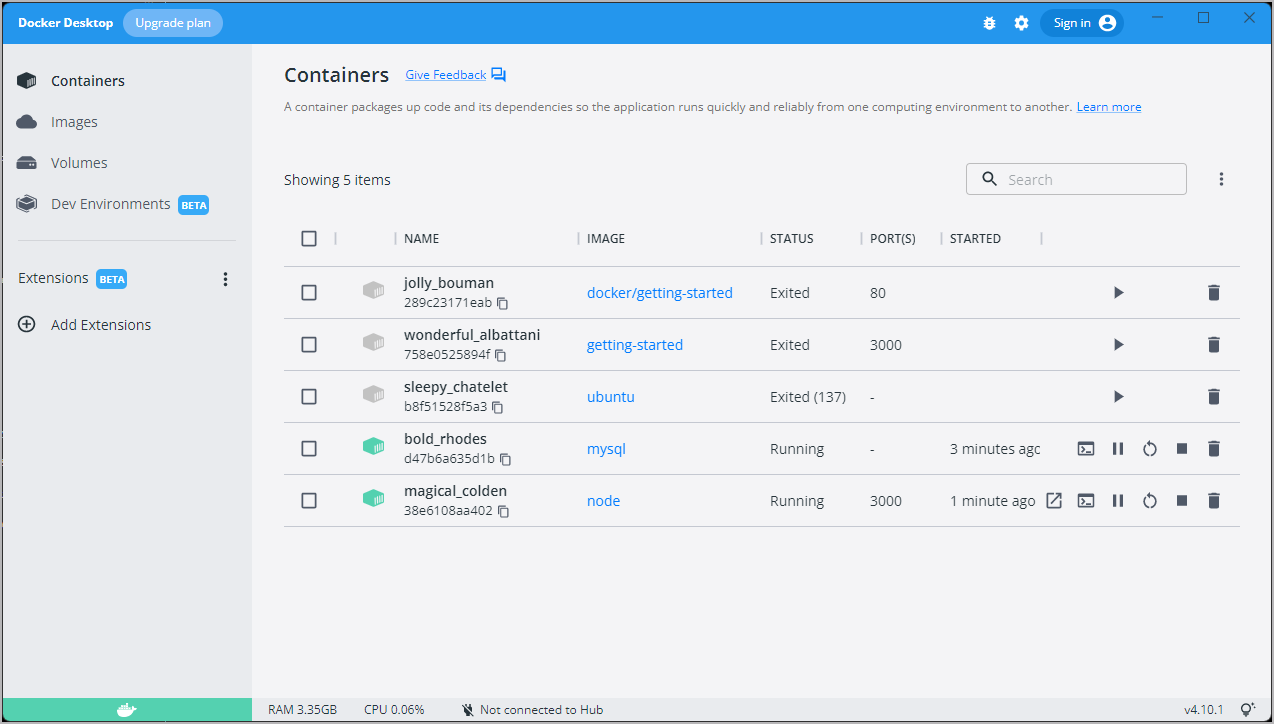Restart the bold_rhodes container
The width and height of the screenshot is (1274, 724).
point(1150,449)
